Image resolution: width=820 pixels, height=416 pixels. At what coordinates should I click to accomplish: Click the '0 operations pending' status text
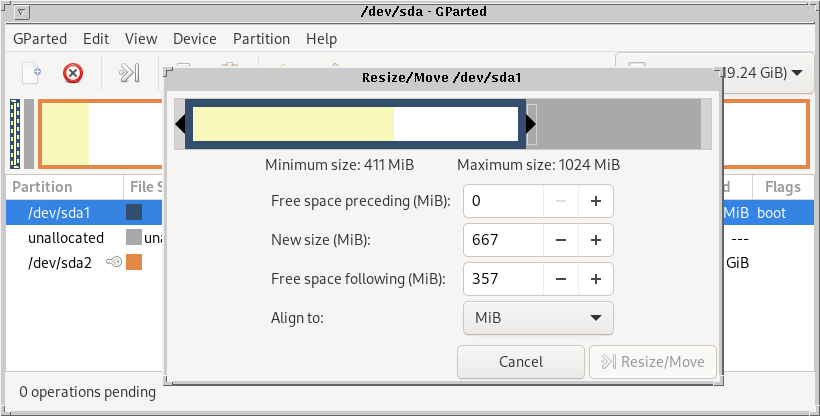87,391
